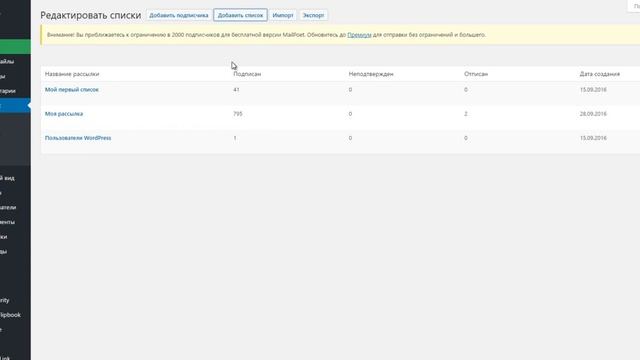Click the 'Дата создания' column header
This screenshot has height=360, width=640.
click(x=600, y=74)
